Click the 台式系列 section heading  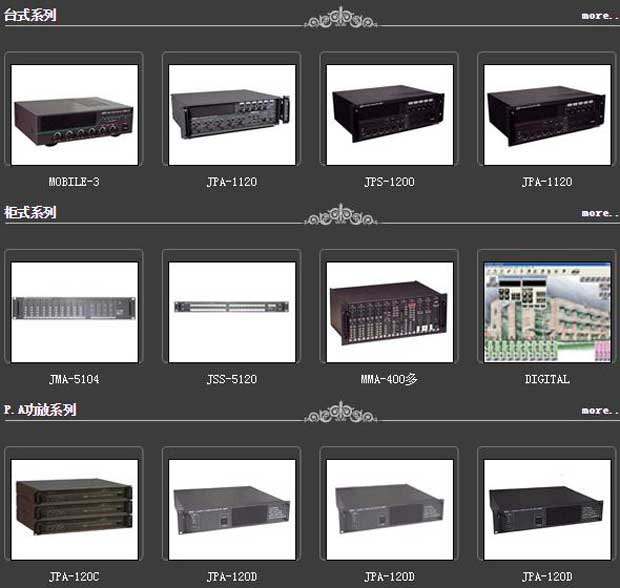[31, 15]
